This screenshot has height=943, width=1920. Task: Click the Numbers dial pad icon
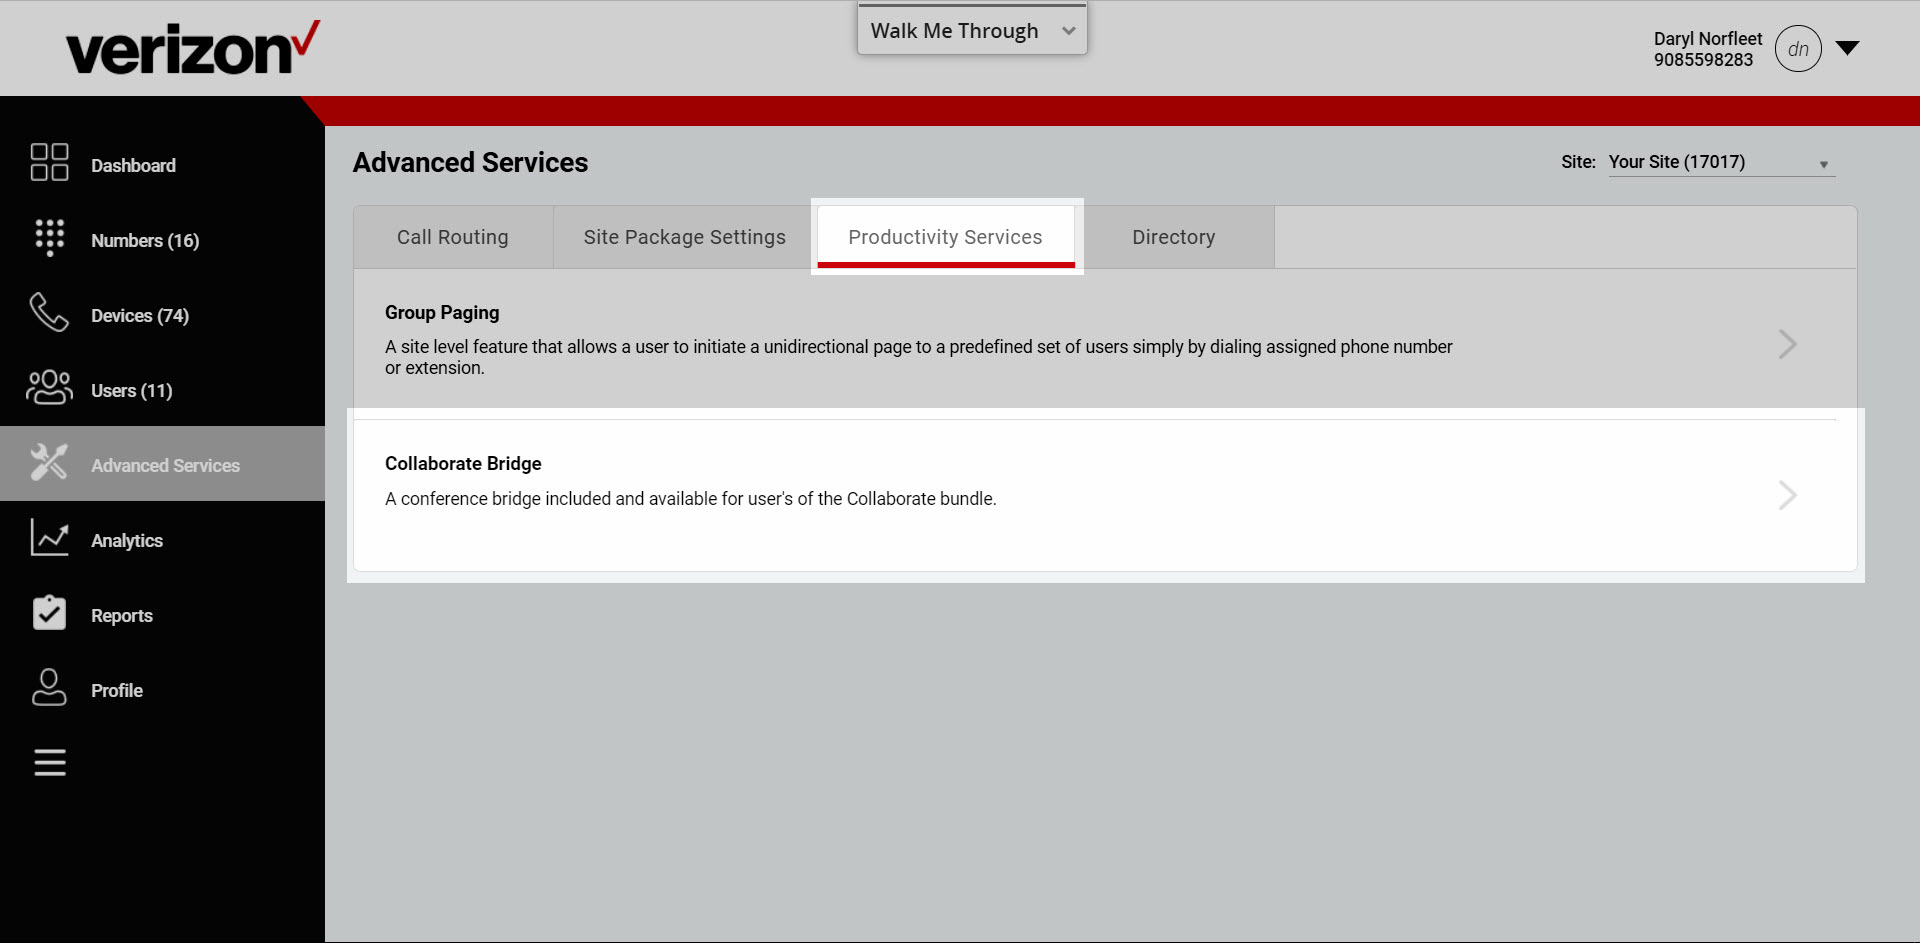click(x=49, y=238)
